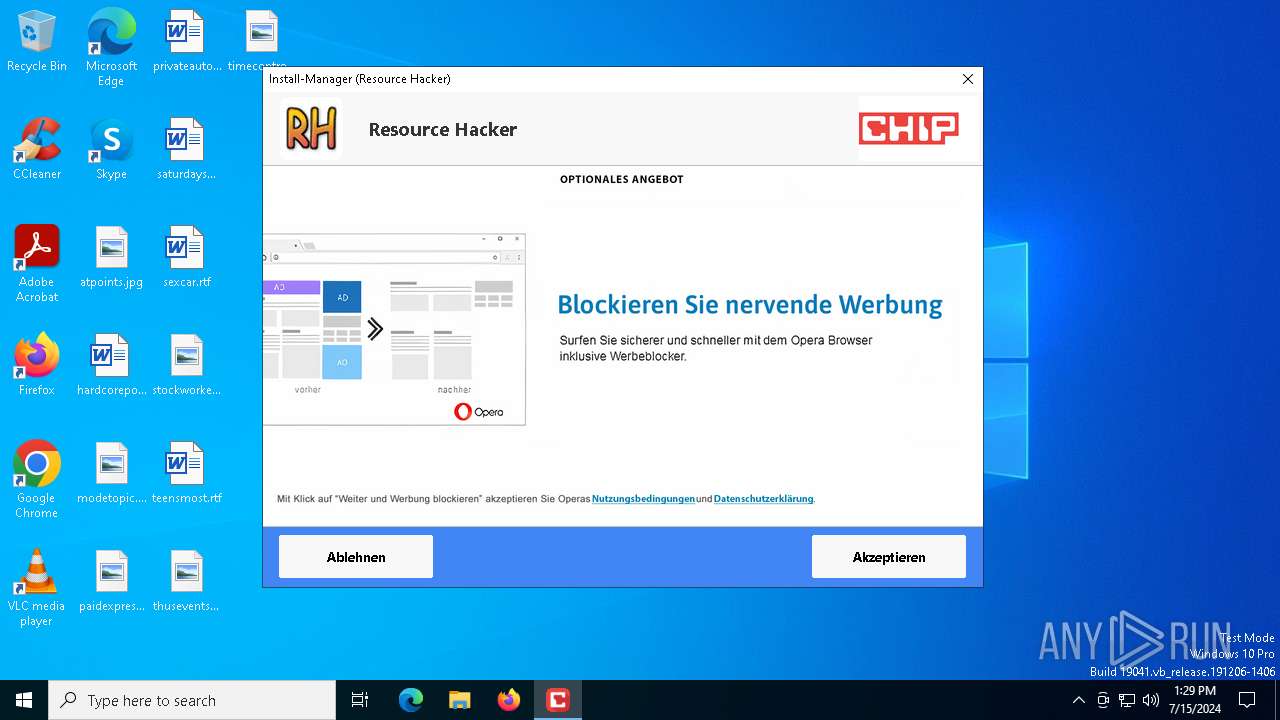
Task: Select the stockworke image file icon
Action: point(186,366)
